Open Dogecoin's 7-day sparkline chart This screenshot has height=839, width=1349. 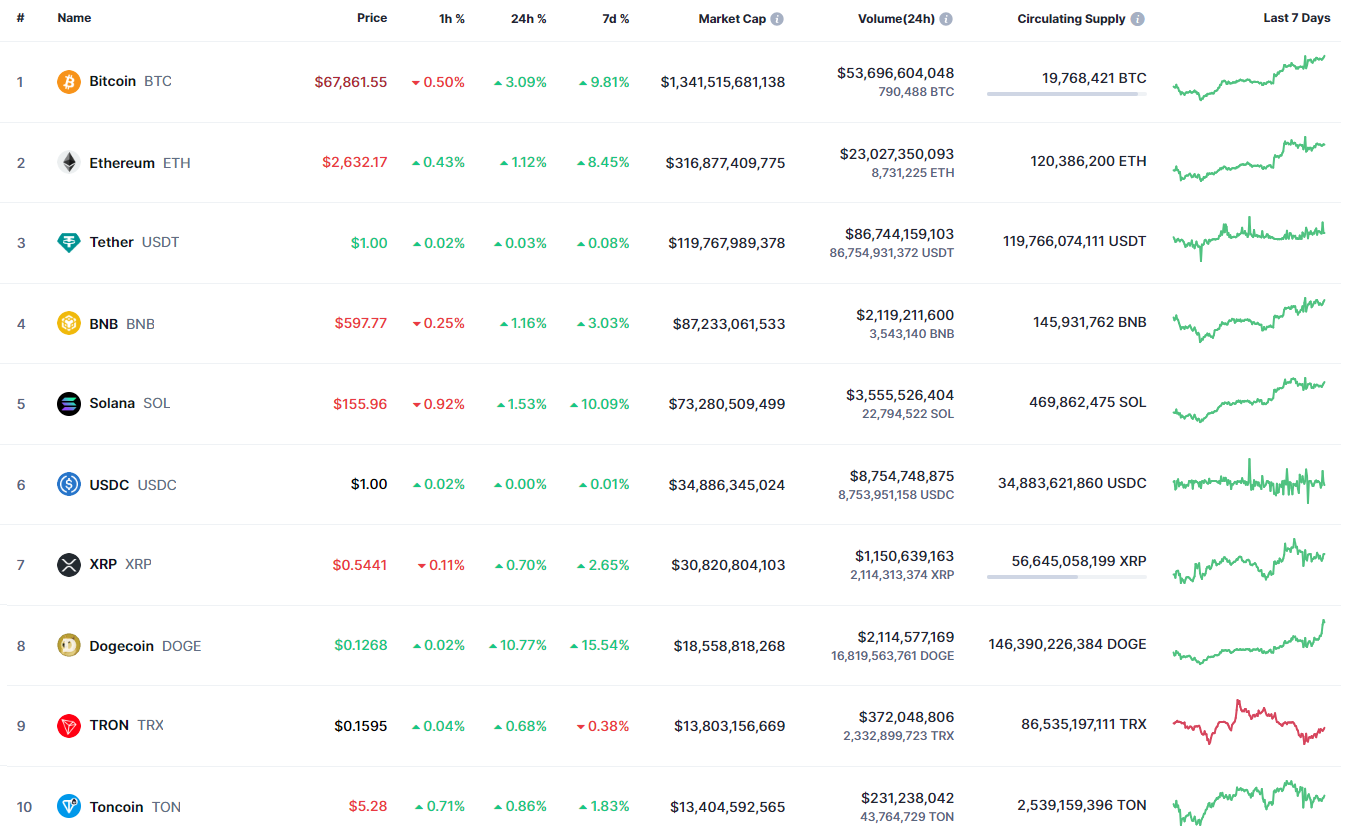[1250, 644]
